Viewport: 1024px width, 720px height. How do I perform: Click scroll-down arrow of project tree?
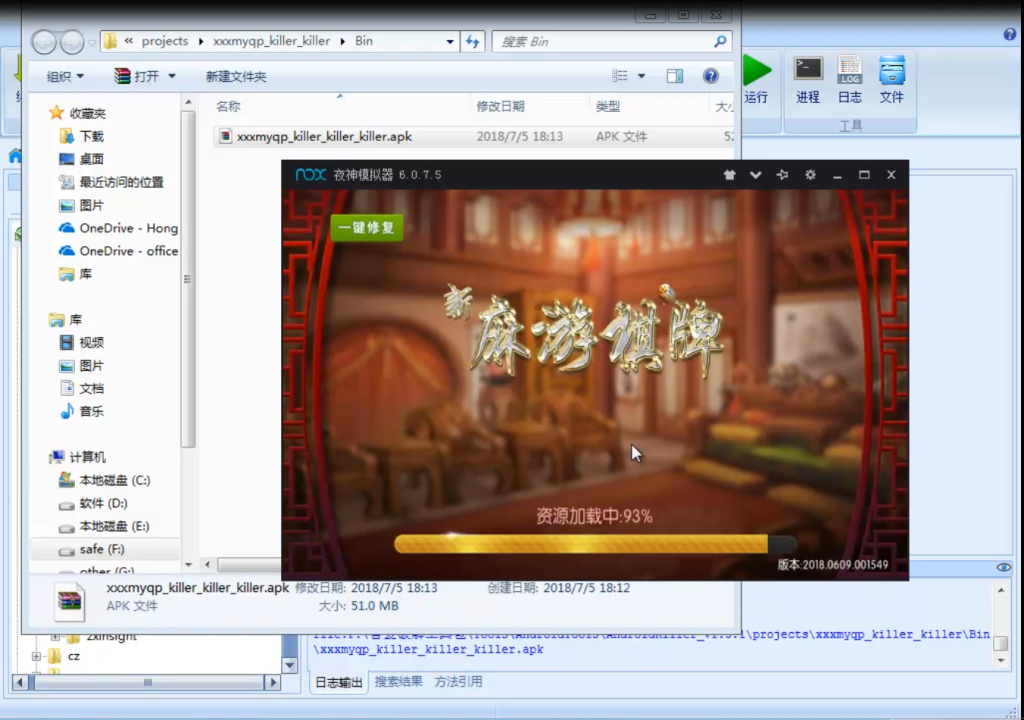pos(289,666)
